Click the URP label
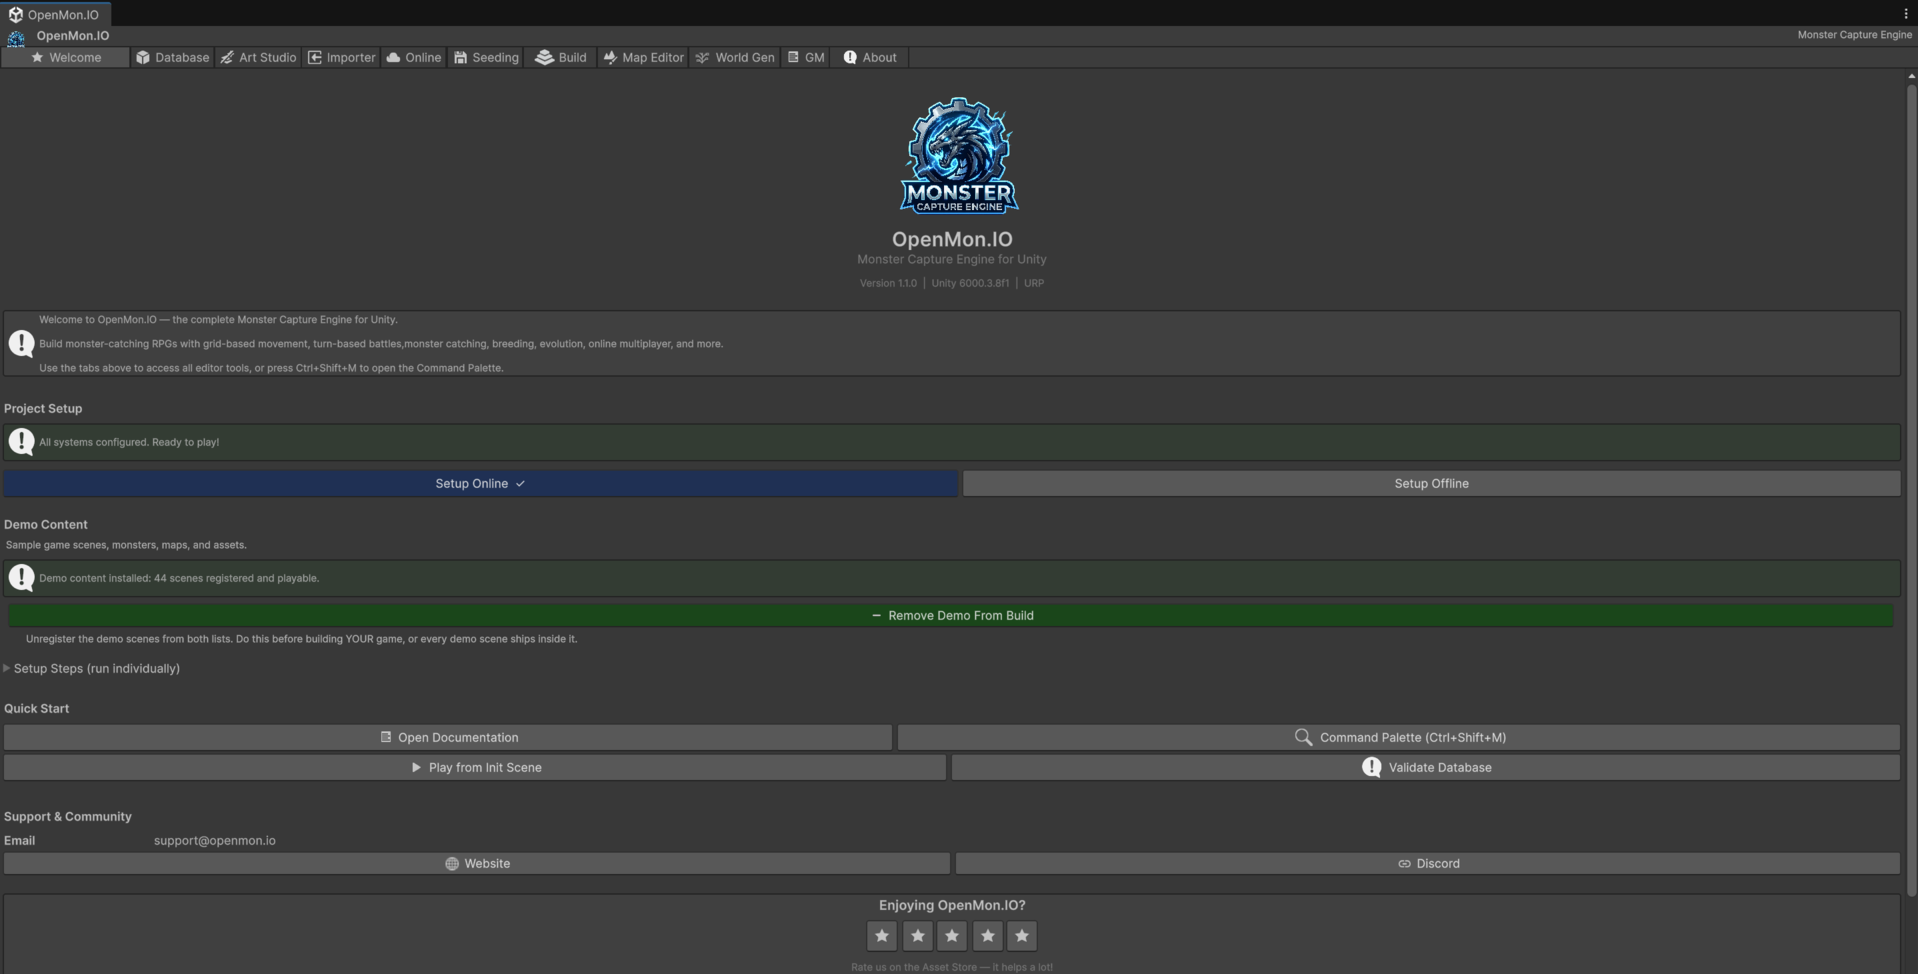 [x=1034, y=284]
